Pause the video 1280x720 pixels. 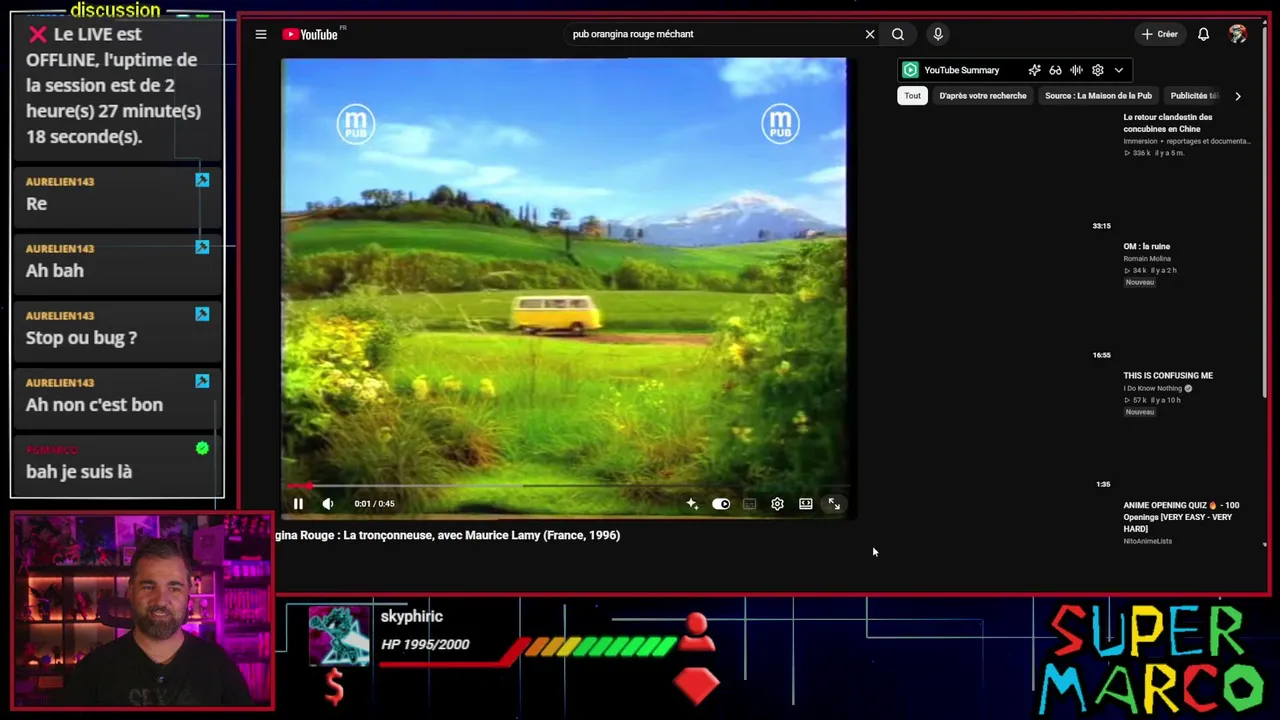(x=298, y=504)
